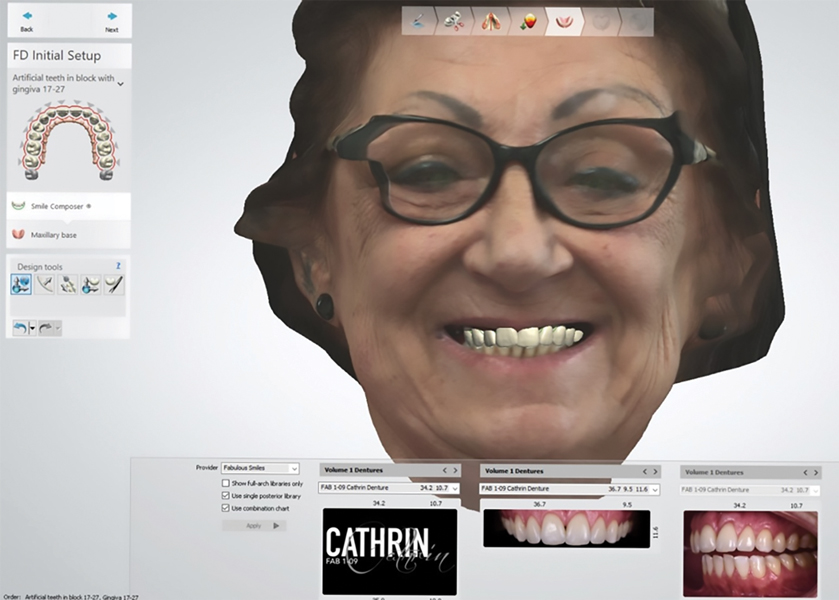Go to the scissors model-trimming workflow step
This screenshot has height=600, width=839.
[456, 21]
